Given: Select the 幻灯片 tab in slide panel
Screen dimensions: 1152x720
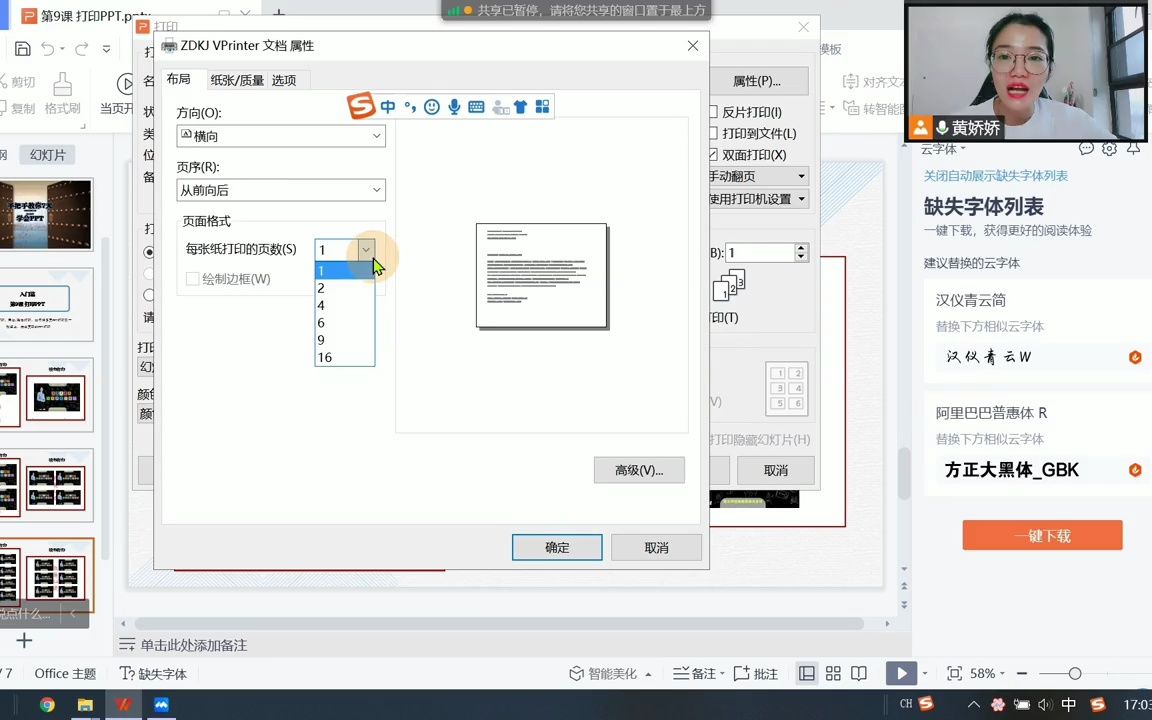Looking at the screenshot, I should coord(48,155).
